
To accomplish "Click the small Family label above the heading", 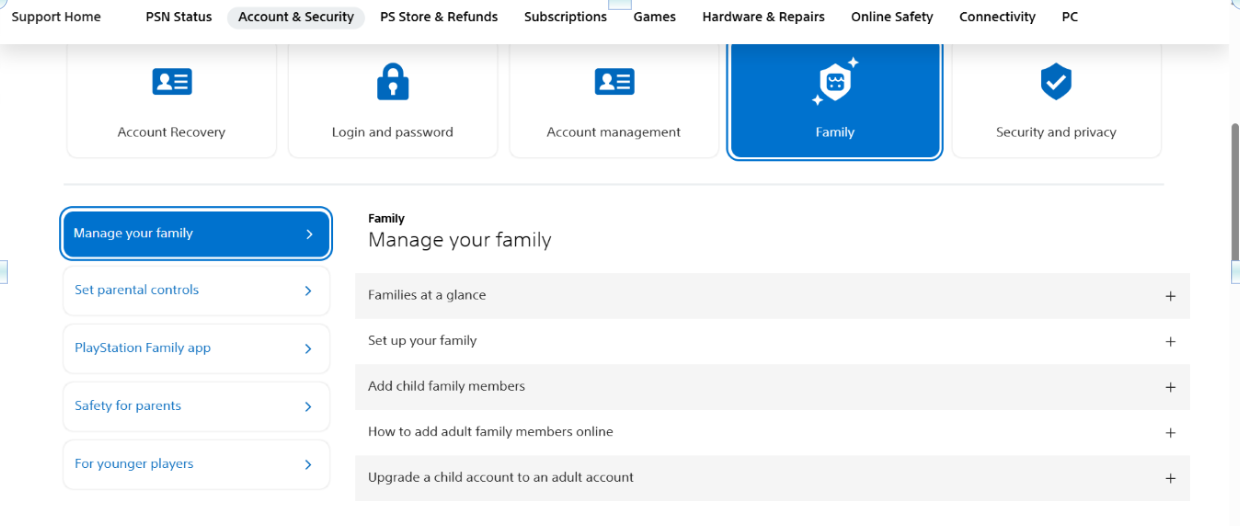I will (x=386, y=218).
